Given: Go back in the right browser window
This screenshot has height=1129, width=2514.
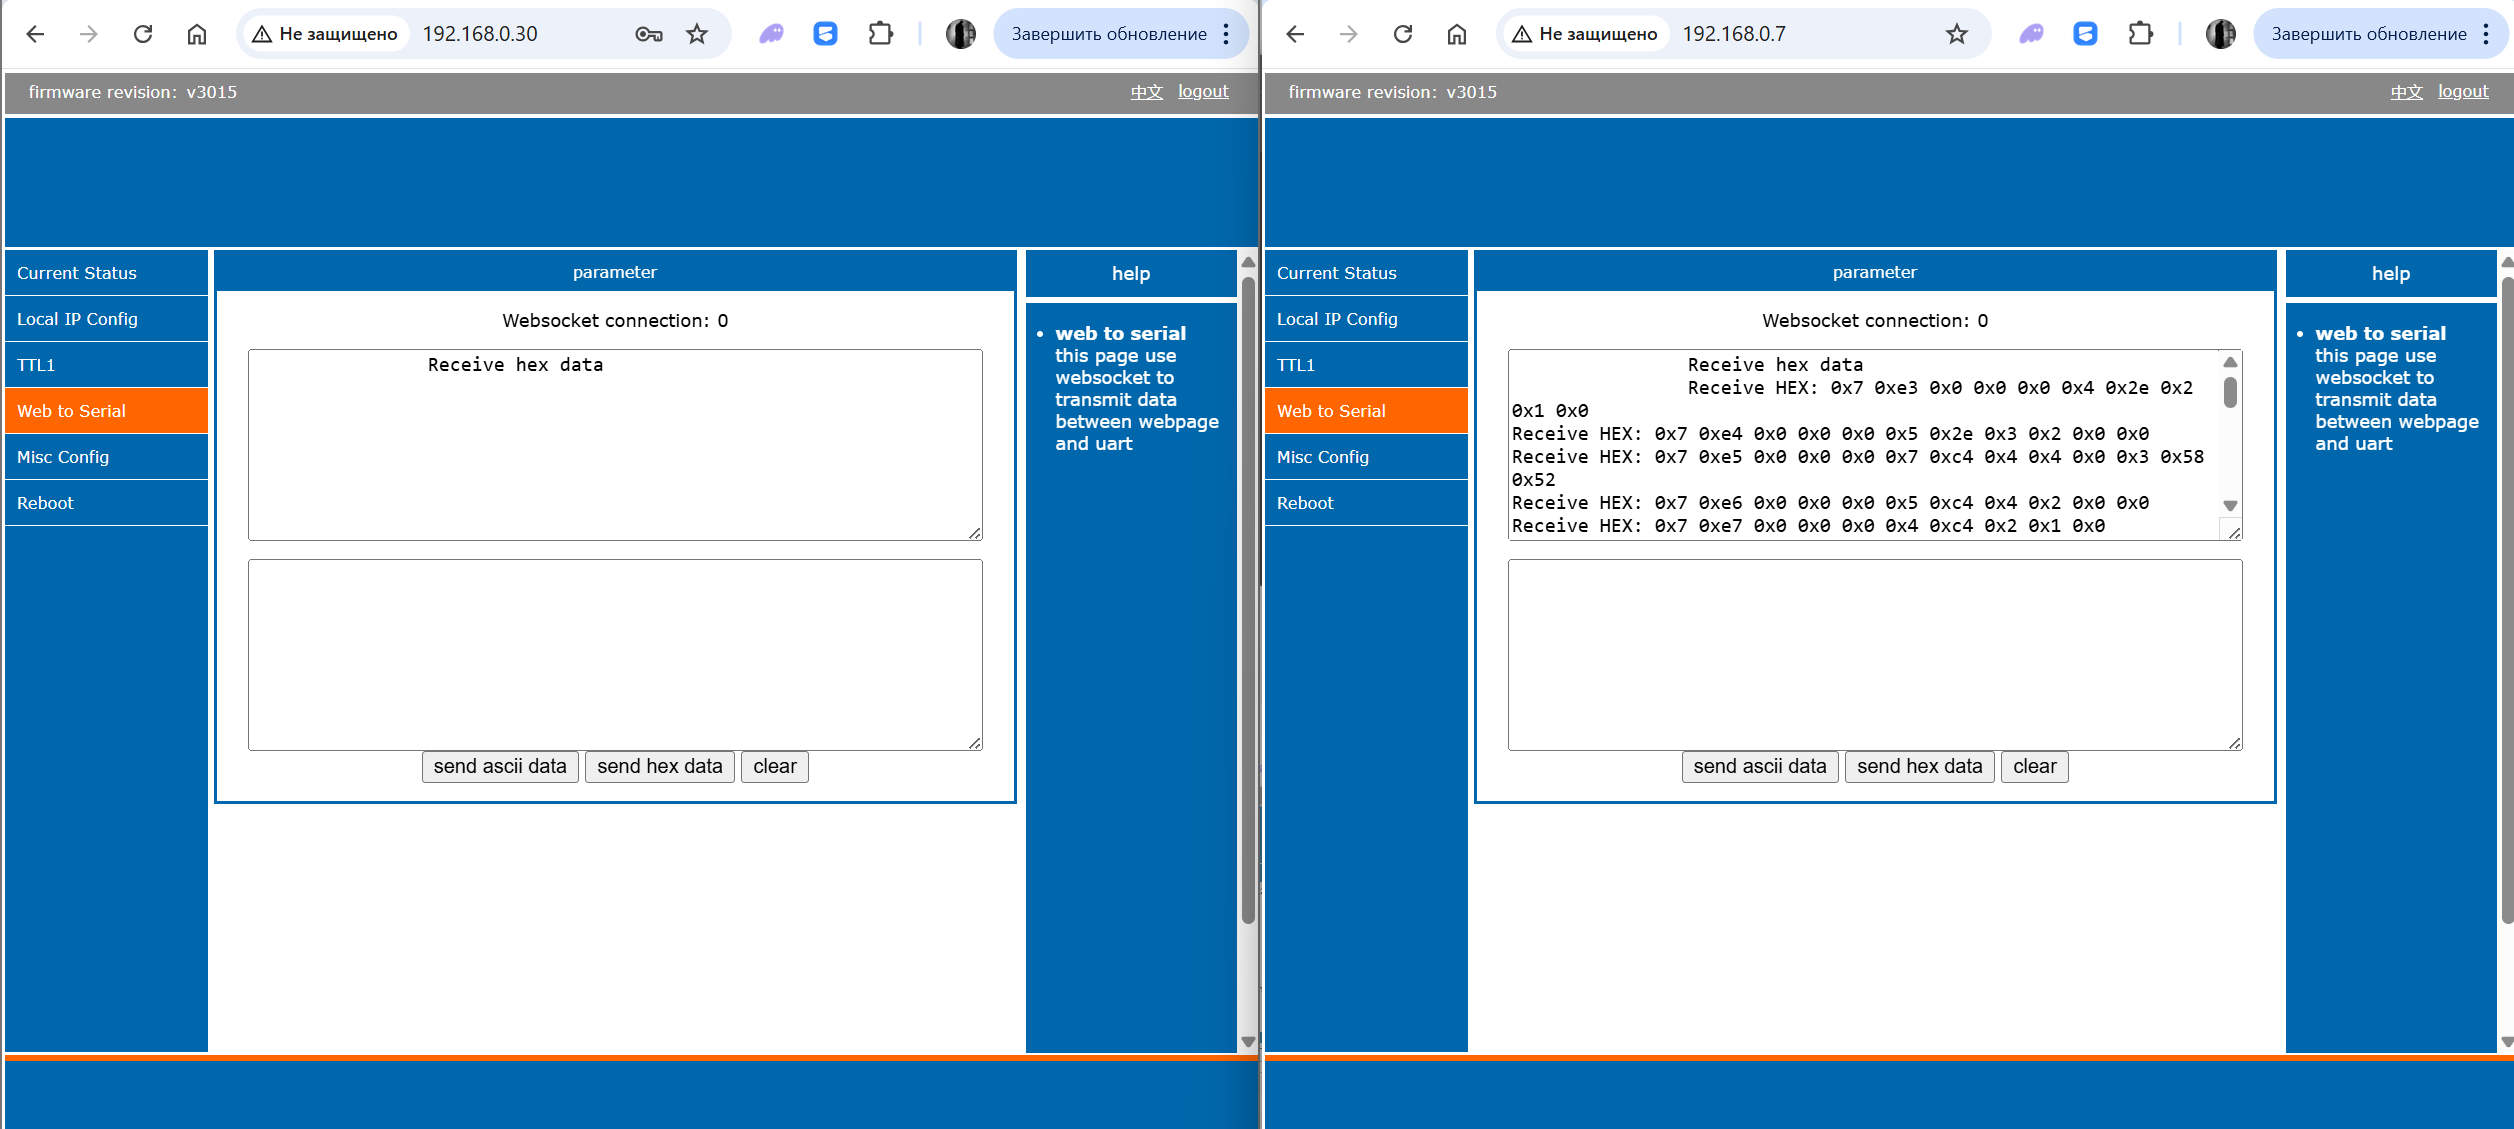Looking at the screenshot, I should tap(1295, 34).
